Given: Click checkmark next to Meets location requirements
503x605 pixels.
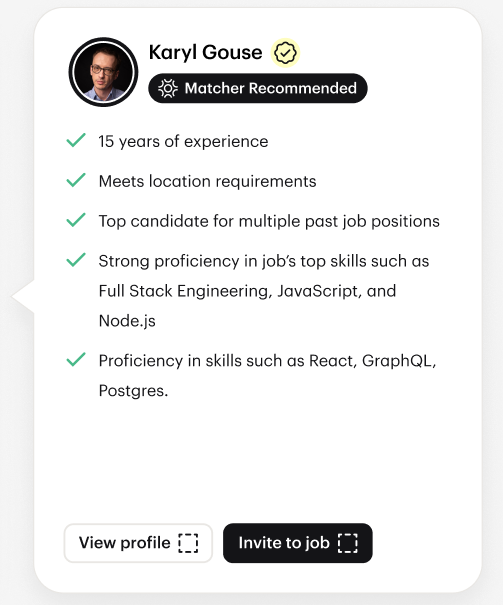Looking at the screenshot, I should tap(76, 180).
